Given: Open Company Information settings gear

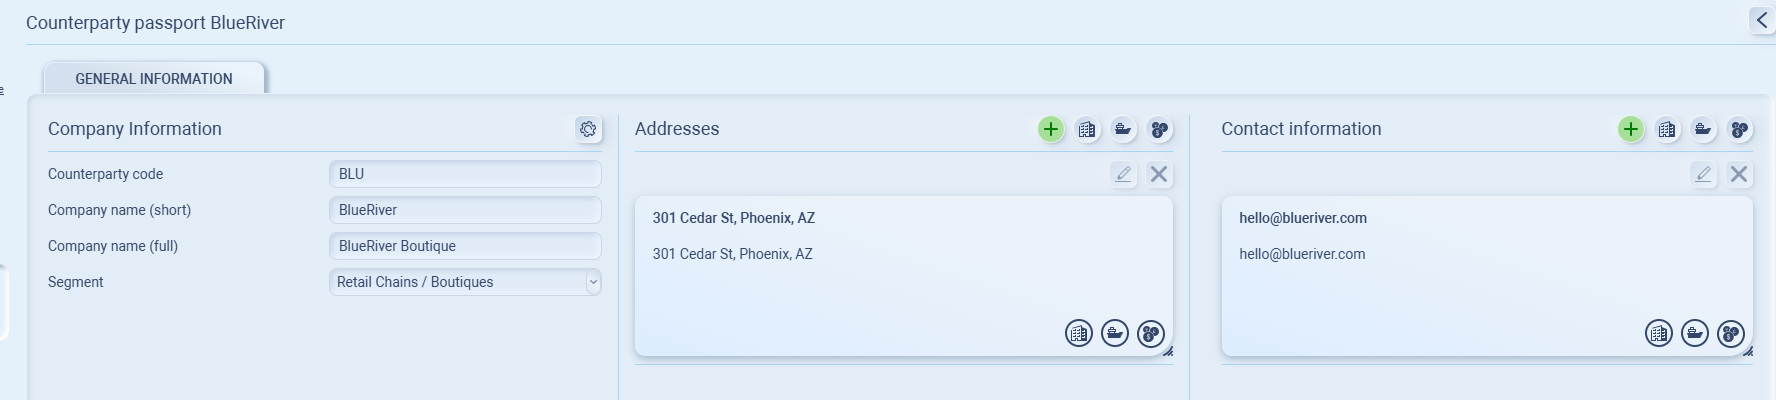Looking at the screenshot, I should coord(588,129).
